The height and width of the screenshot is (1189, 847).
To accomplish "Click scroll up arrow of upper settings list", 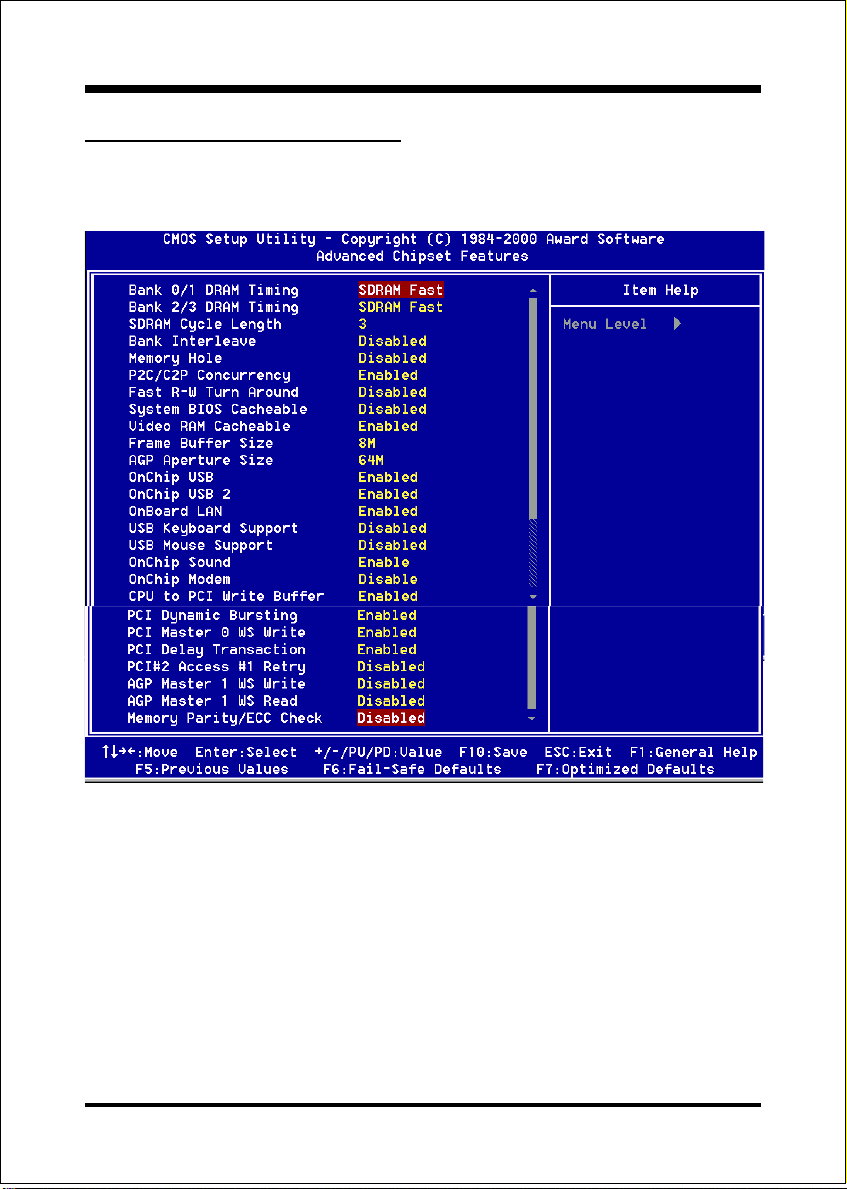I will [533, 290].
